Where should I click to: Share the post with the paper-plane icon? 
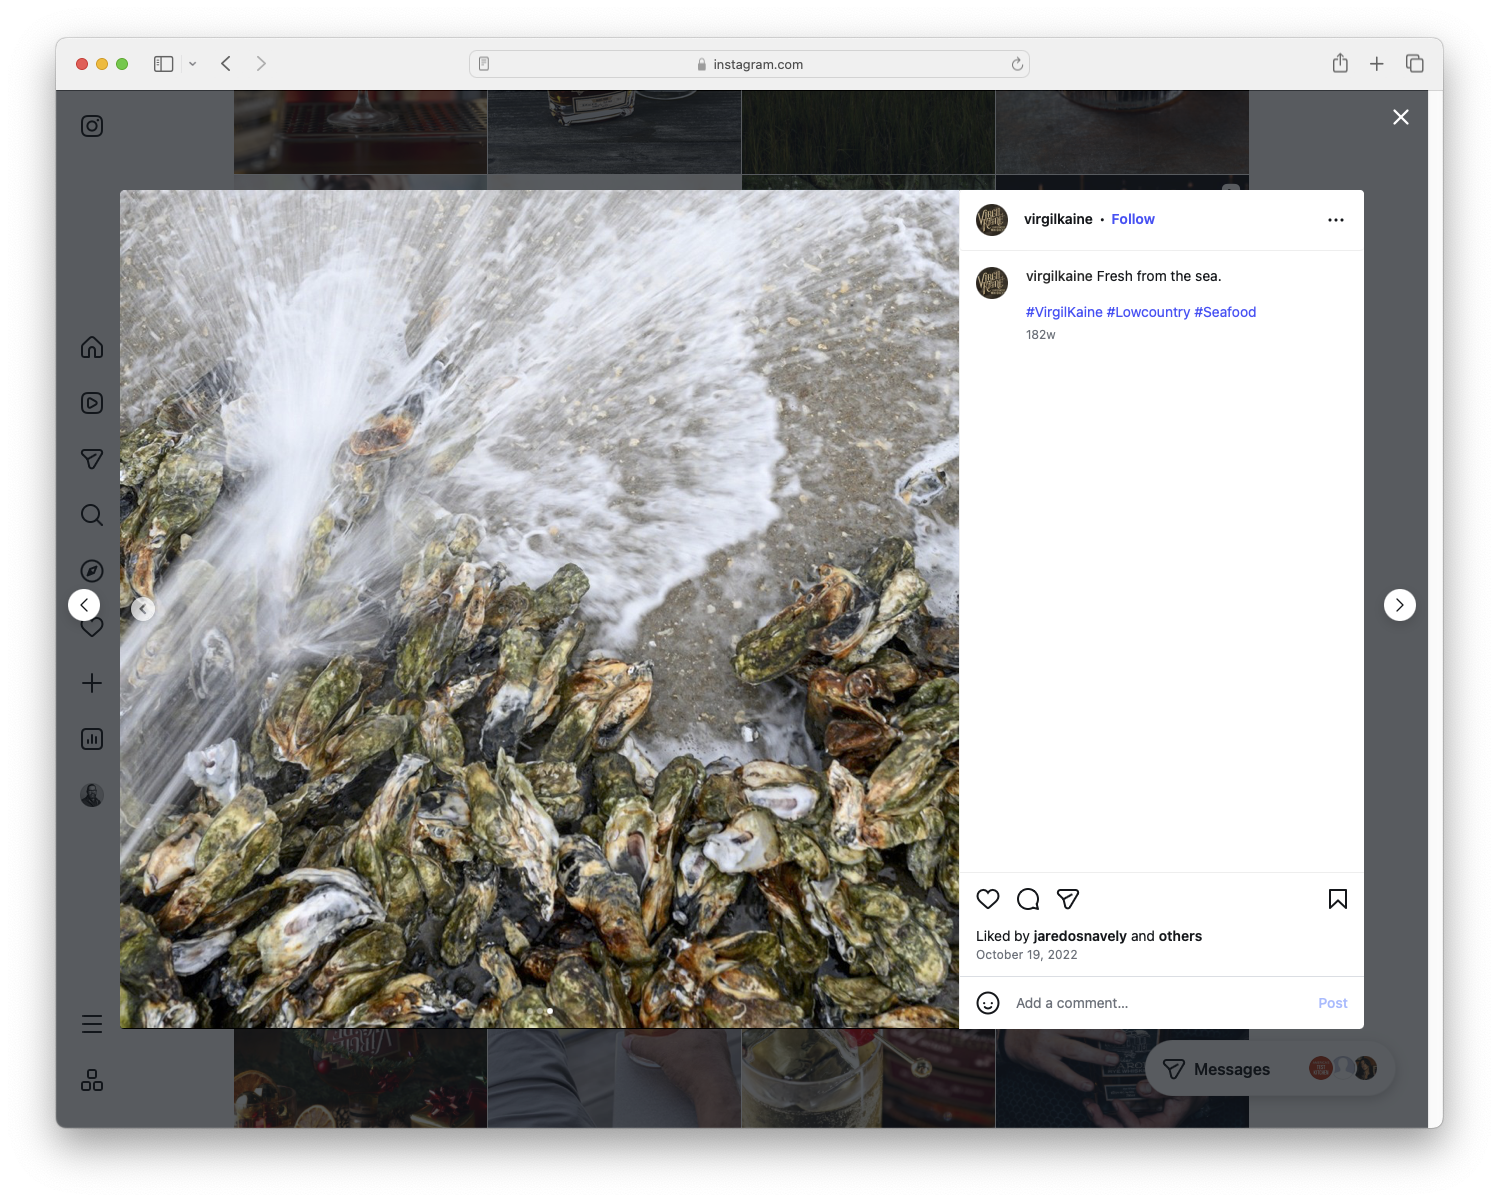point(1068,899)
